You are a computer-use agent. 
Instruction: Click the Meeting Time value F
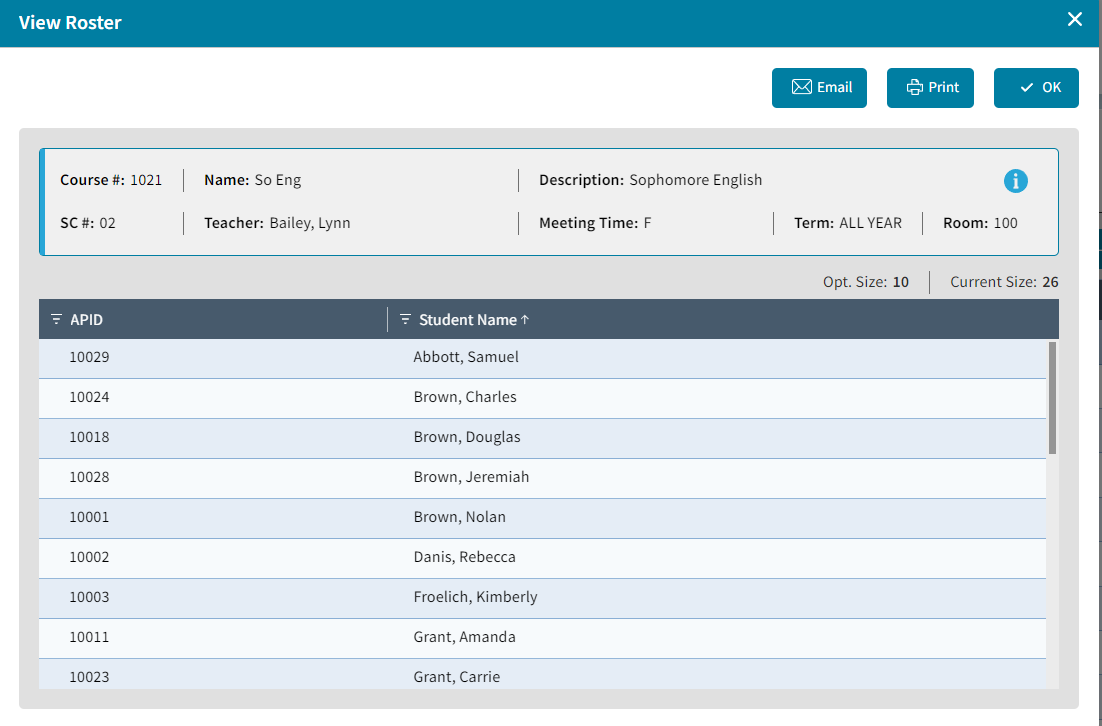[647, 223]
